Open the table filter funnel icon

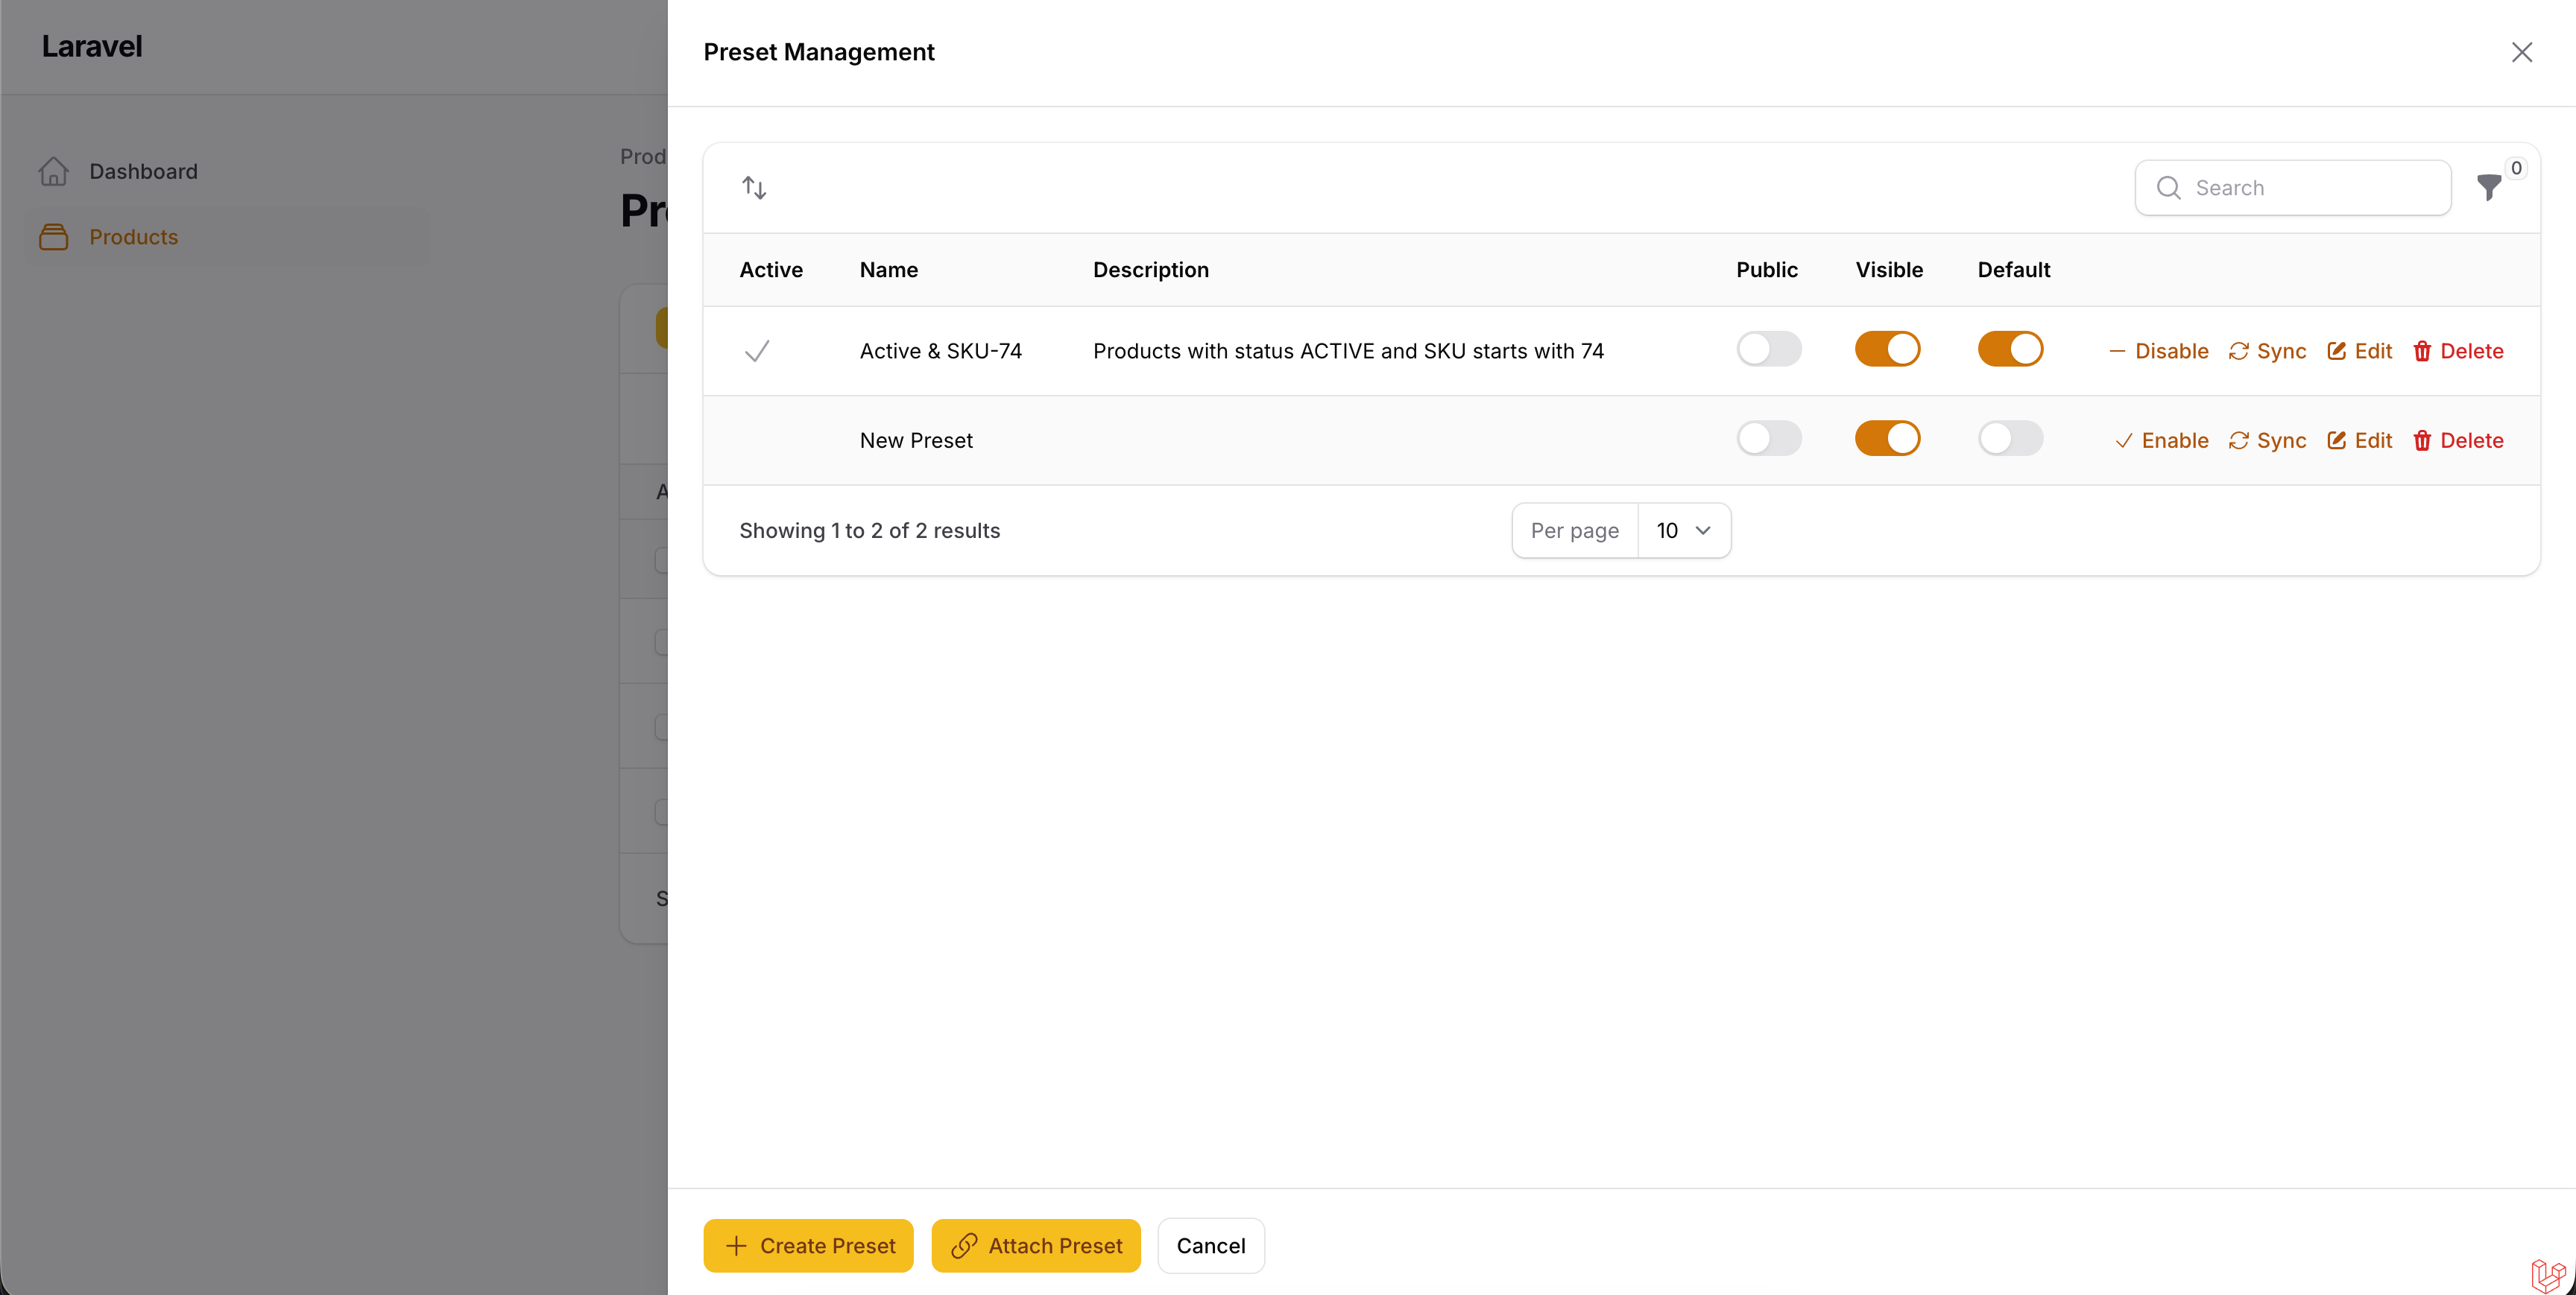(x=2489, y=188)
